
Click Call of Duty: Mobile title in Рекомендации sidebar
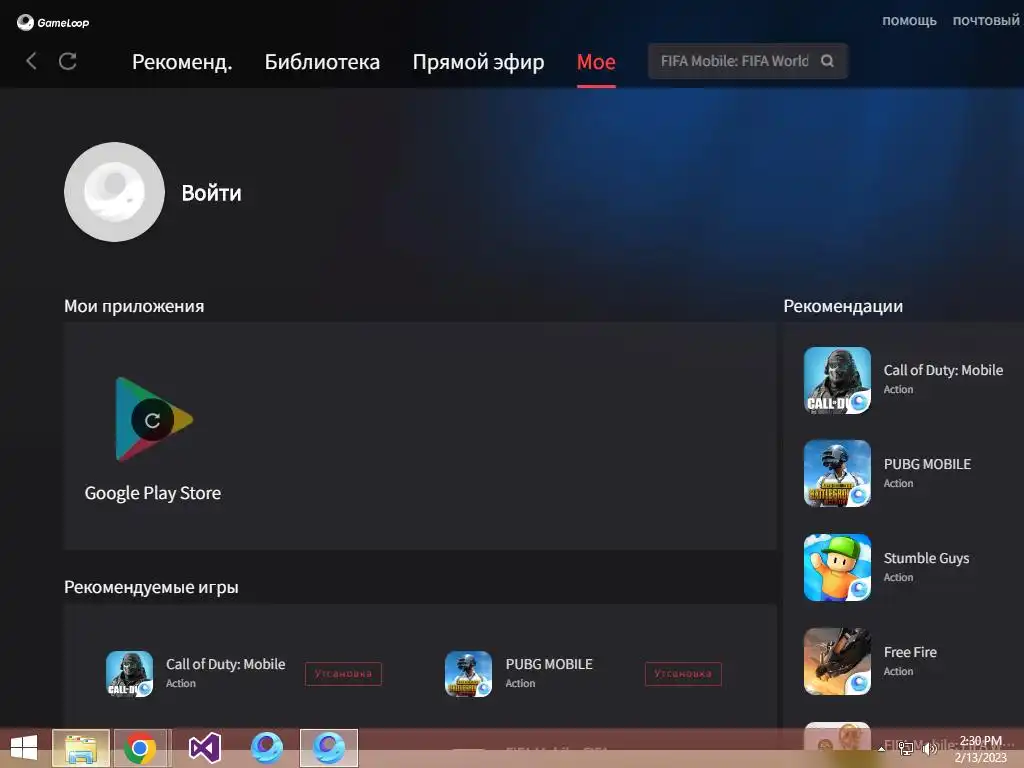943,370
